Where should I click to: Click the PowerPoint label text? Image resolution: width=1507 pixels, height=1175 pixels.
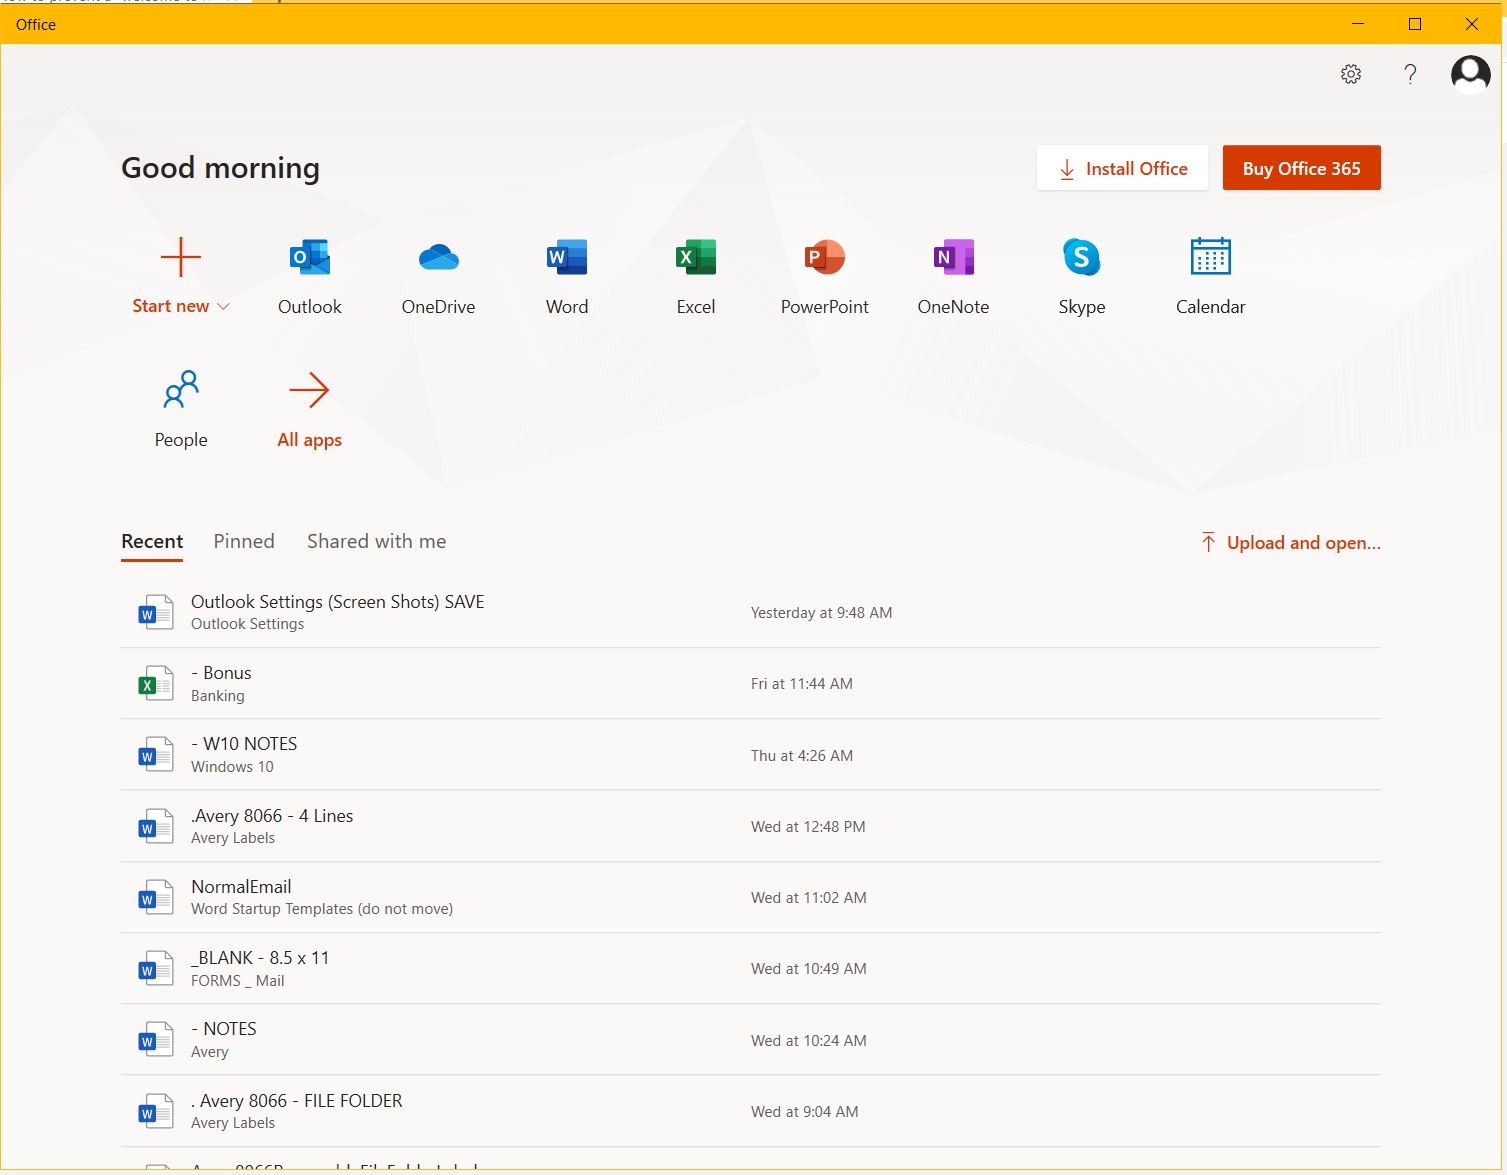point(825,307)
